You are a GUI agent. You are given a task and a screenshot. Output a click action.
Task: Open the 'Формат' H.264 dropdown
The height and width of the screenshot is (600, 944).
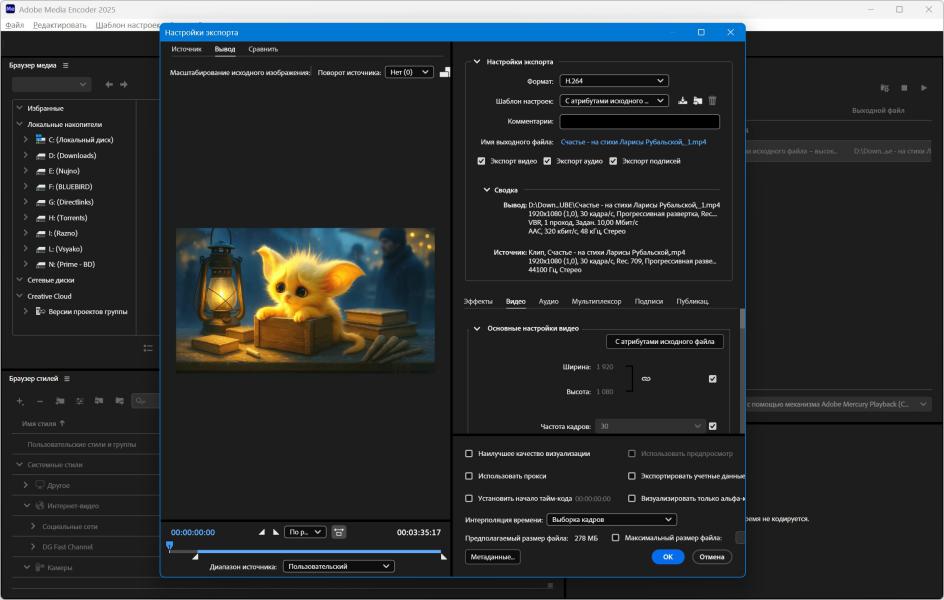(613, 81)
